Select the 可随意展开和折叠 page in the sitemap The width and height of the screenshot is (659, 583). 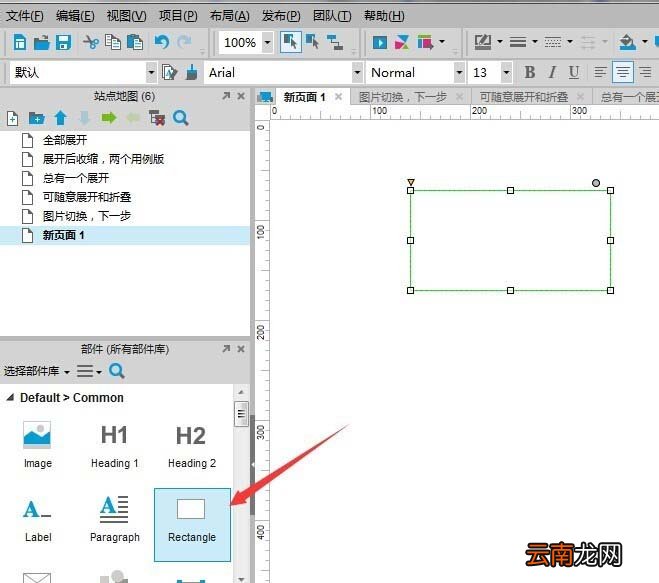tap(87, 197)
